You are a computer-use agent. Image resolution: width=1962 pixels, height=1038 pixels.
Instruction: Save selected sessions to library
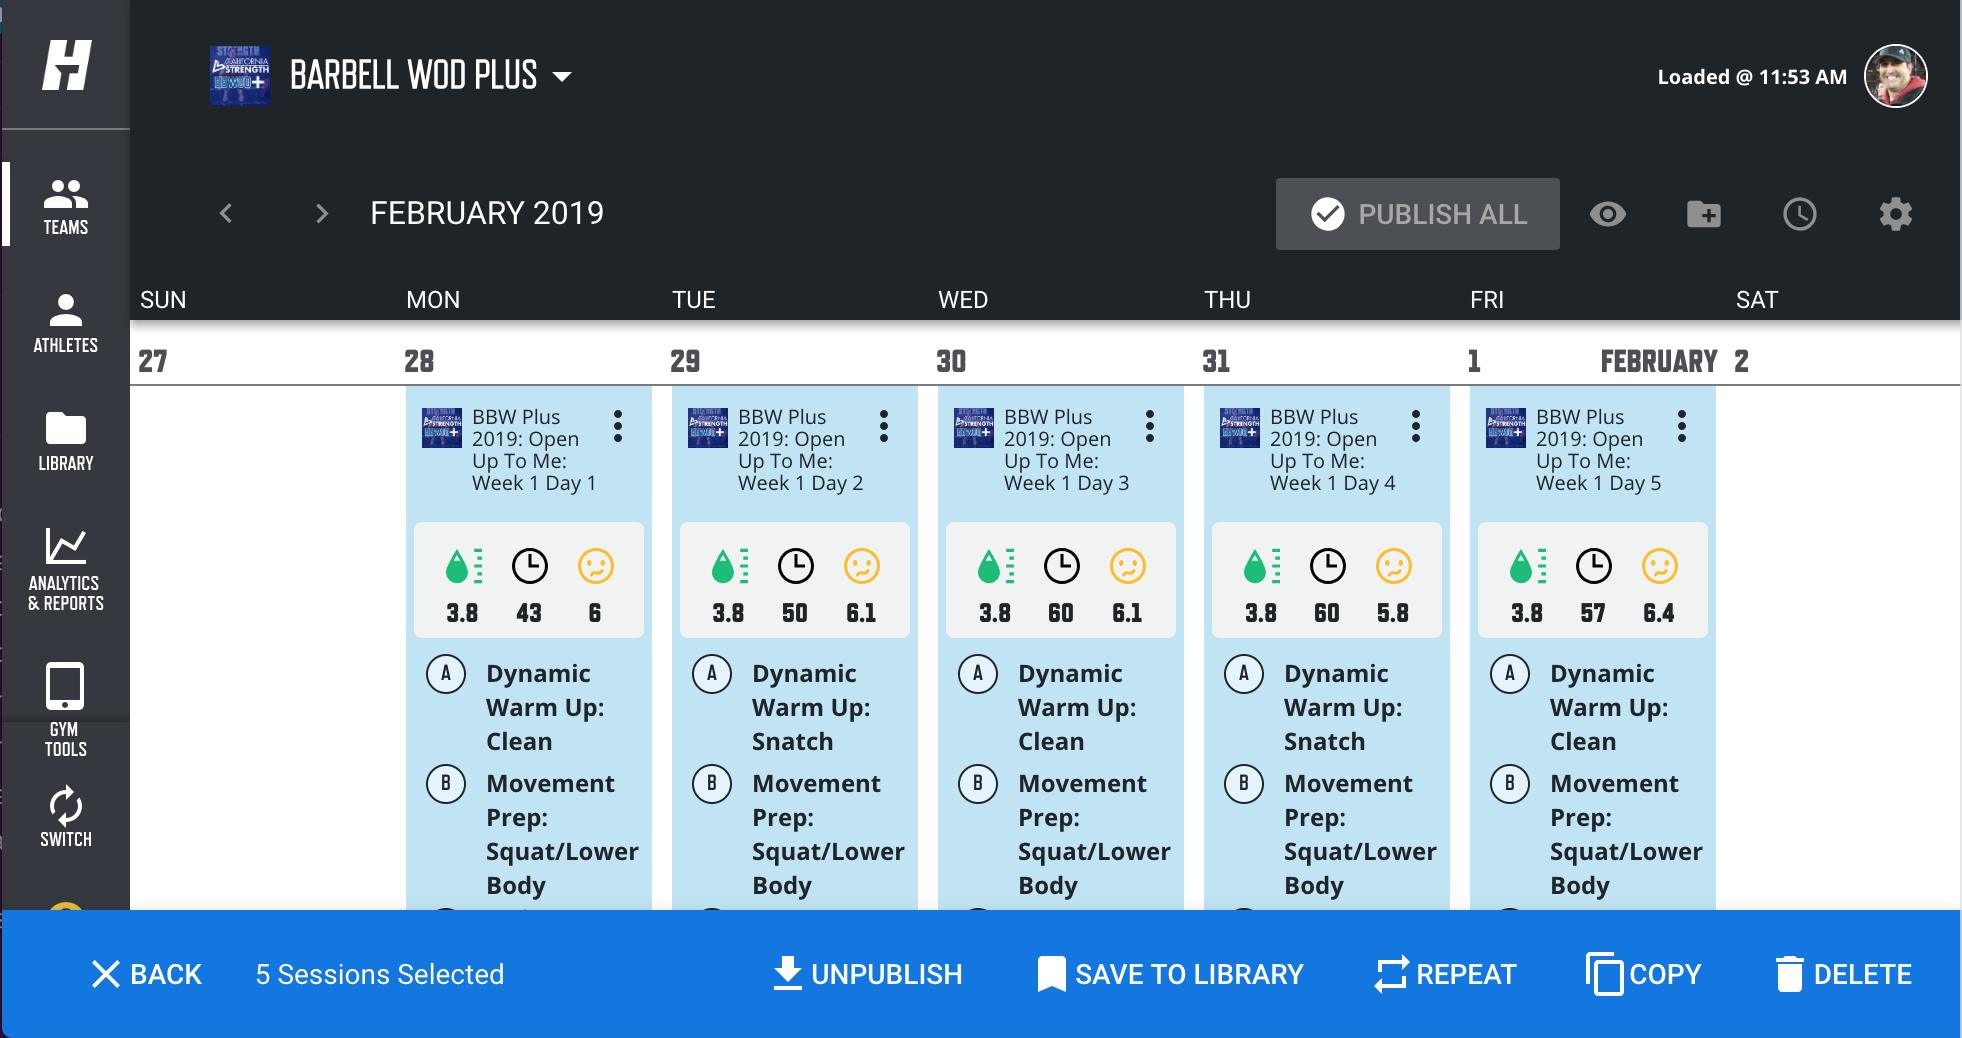[1170, 974]
